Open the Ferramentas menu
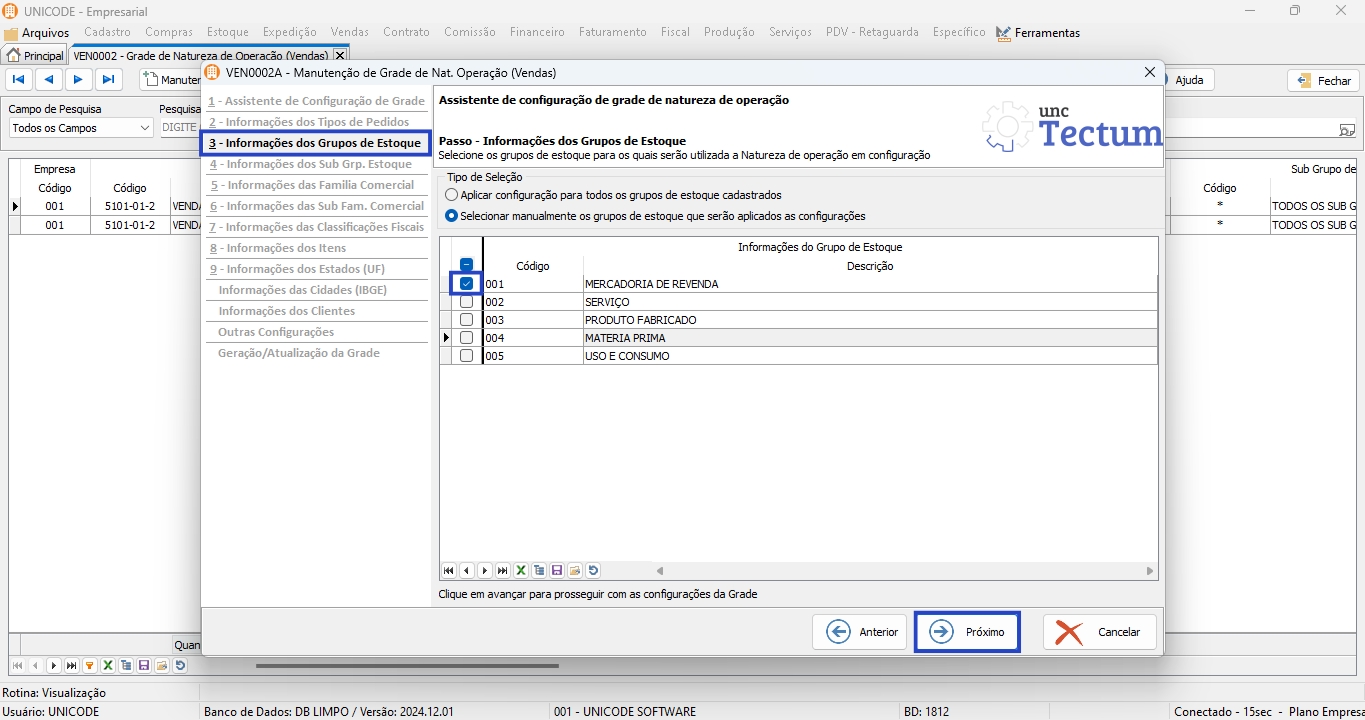Viewport: 1365px width, 720px height. (1046, 33)
